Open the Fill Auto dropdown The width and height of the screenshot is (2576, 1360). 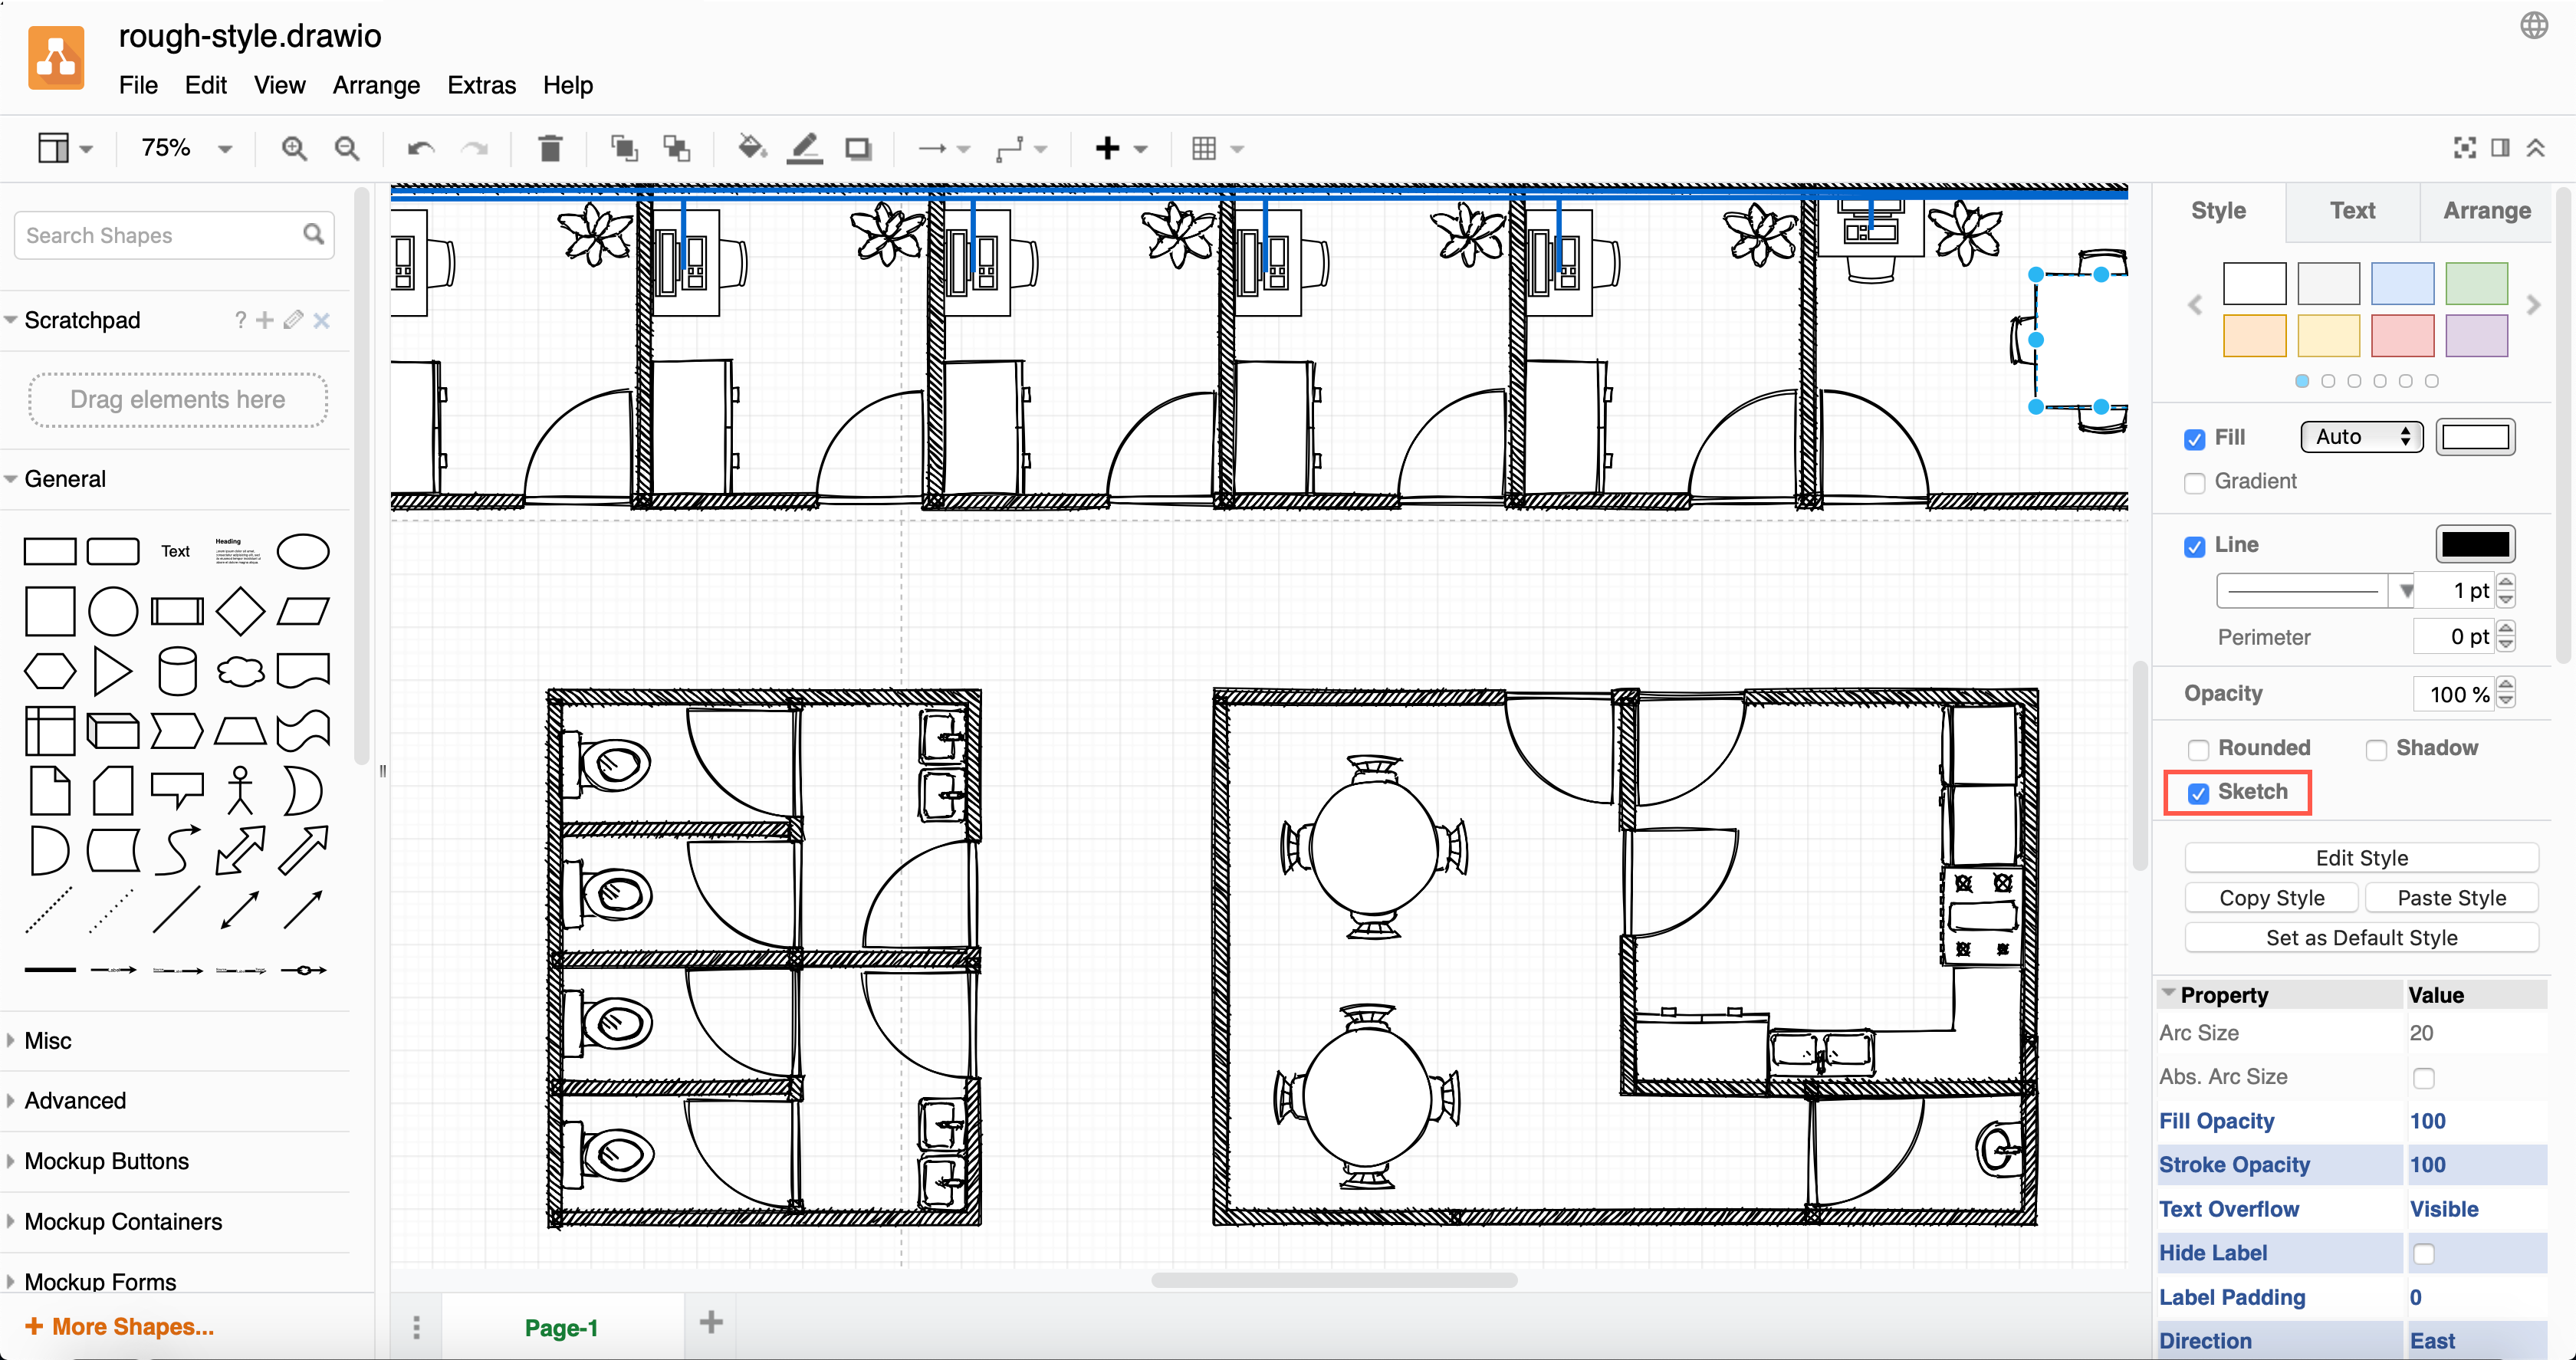coord(2361,436)
